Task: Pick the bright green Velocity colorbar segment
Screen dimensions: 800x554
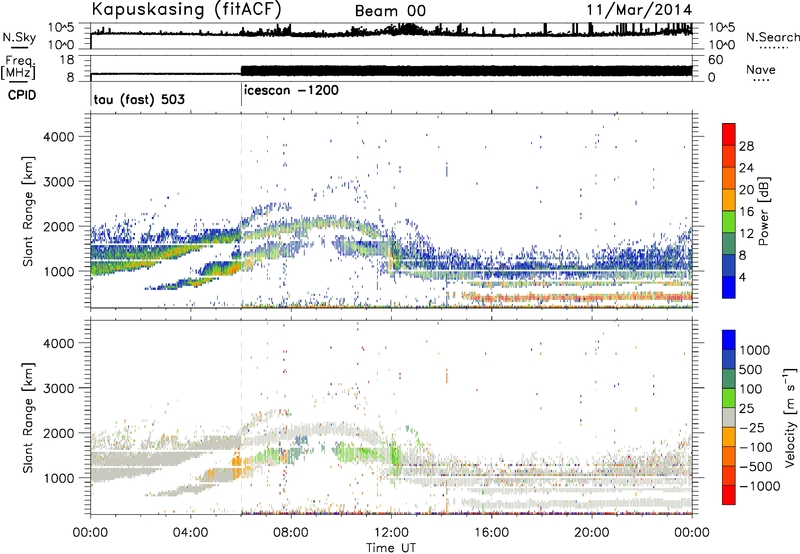Action: [x=729, y=398]
